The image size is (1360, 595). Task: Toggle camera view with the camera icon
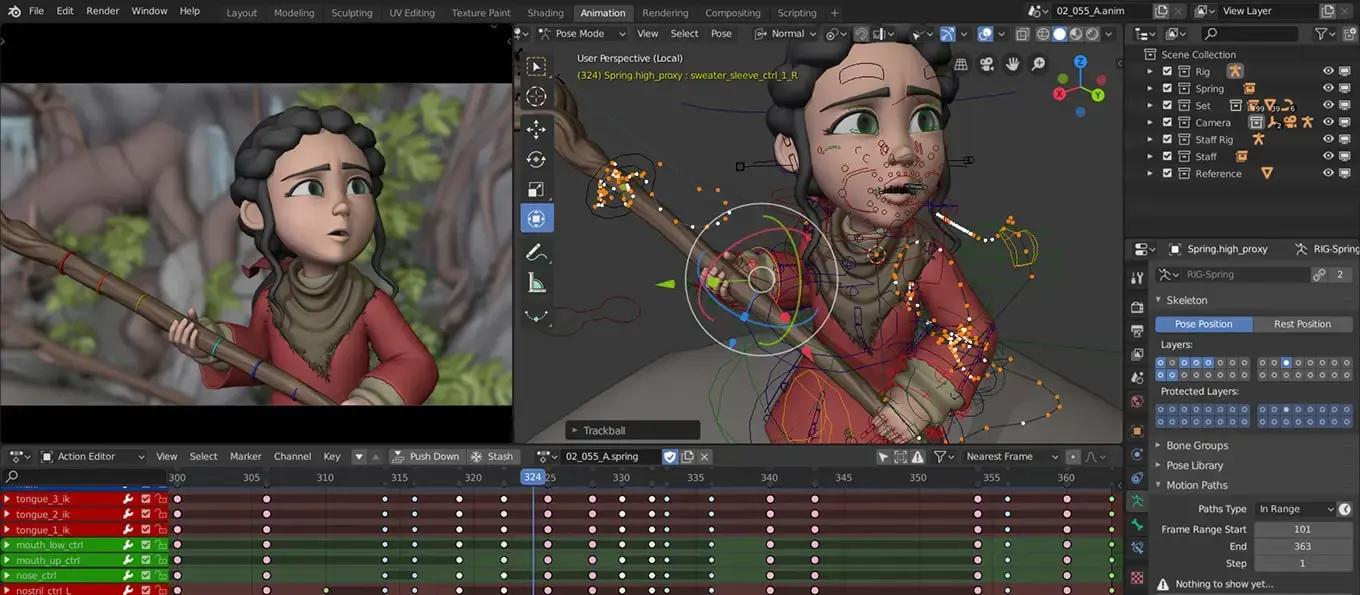986,64
